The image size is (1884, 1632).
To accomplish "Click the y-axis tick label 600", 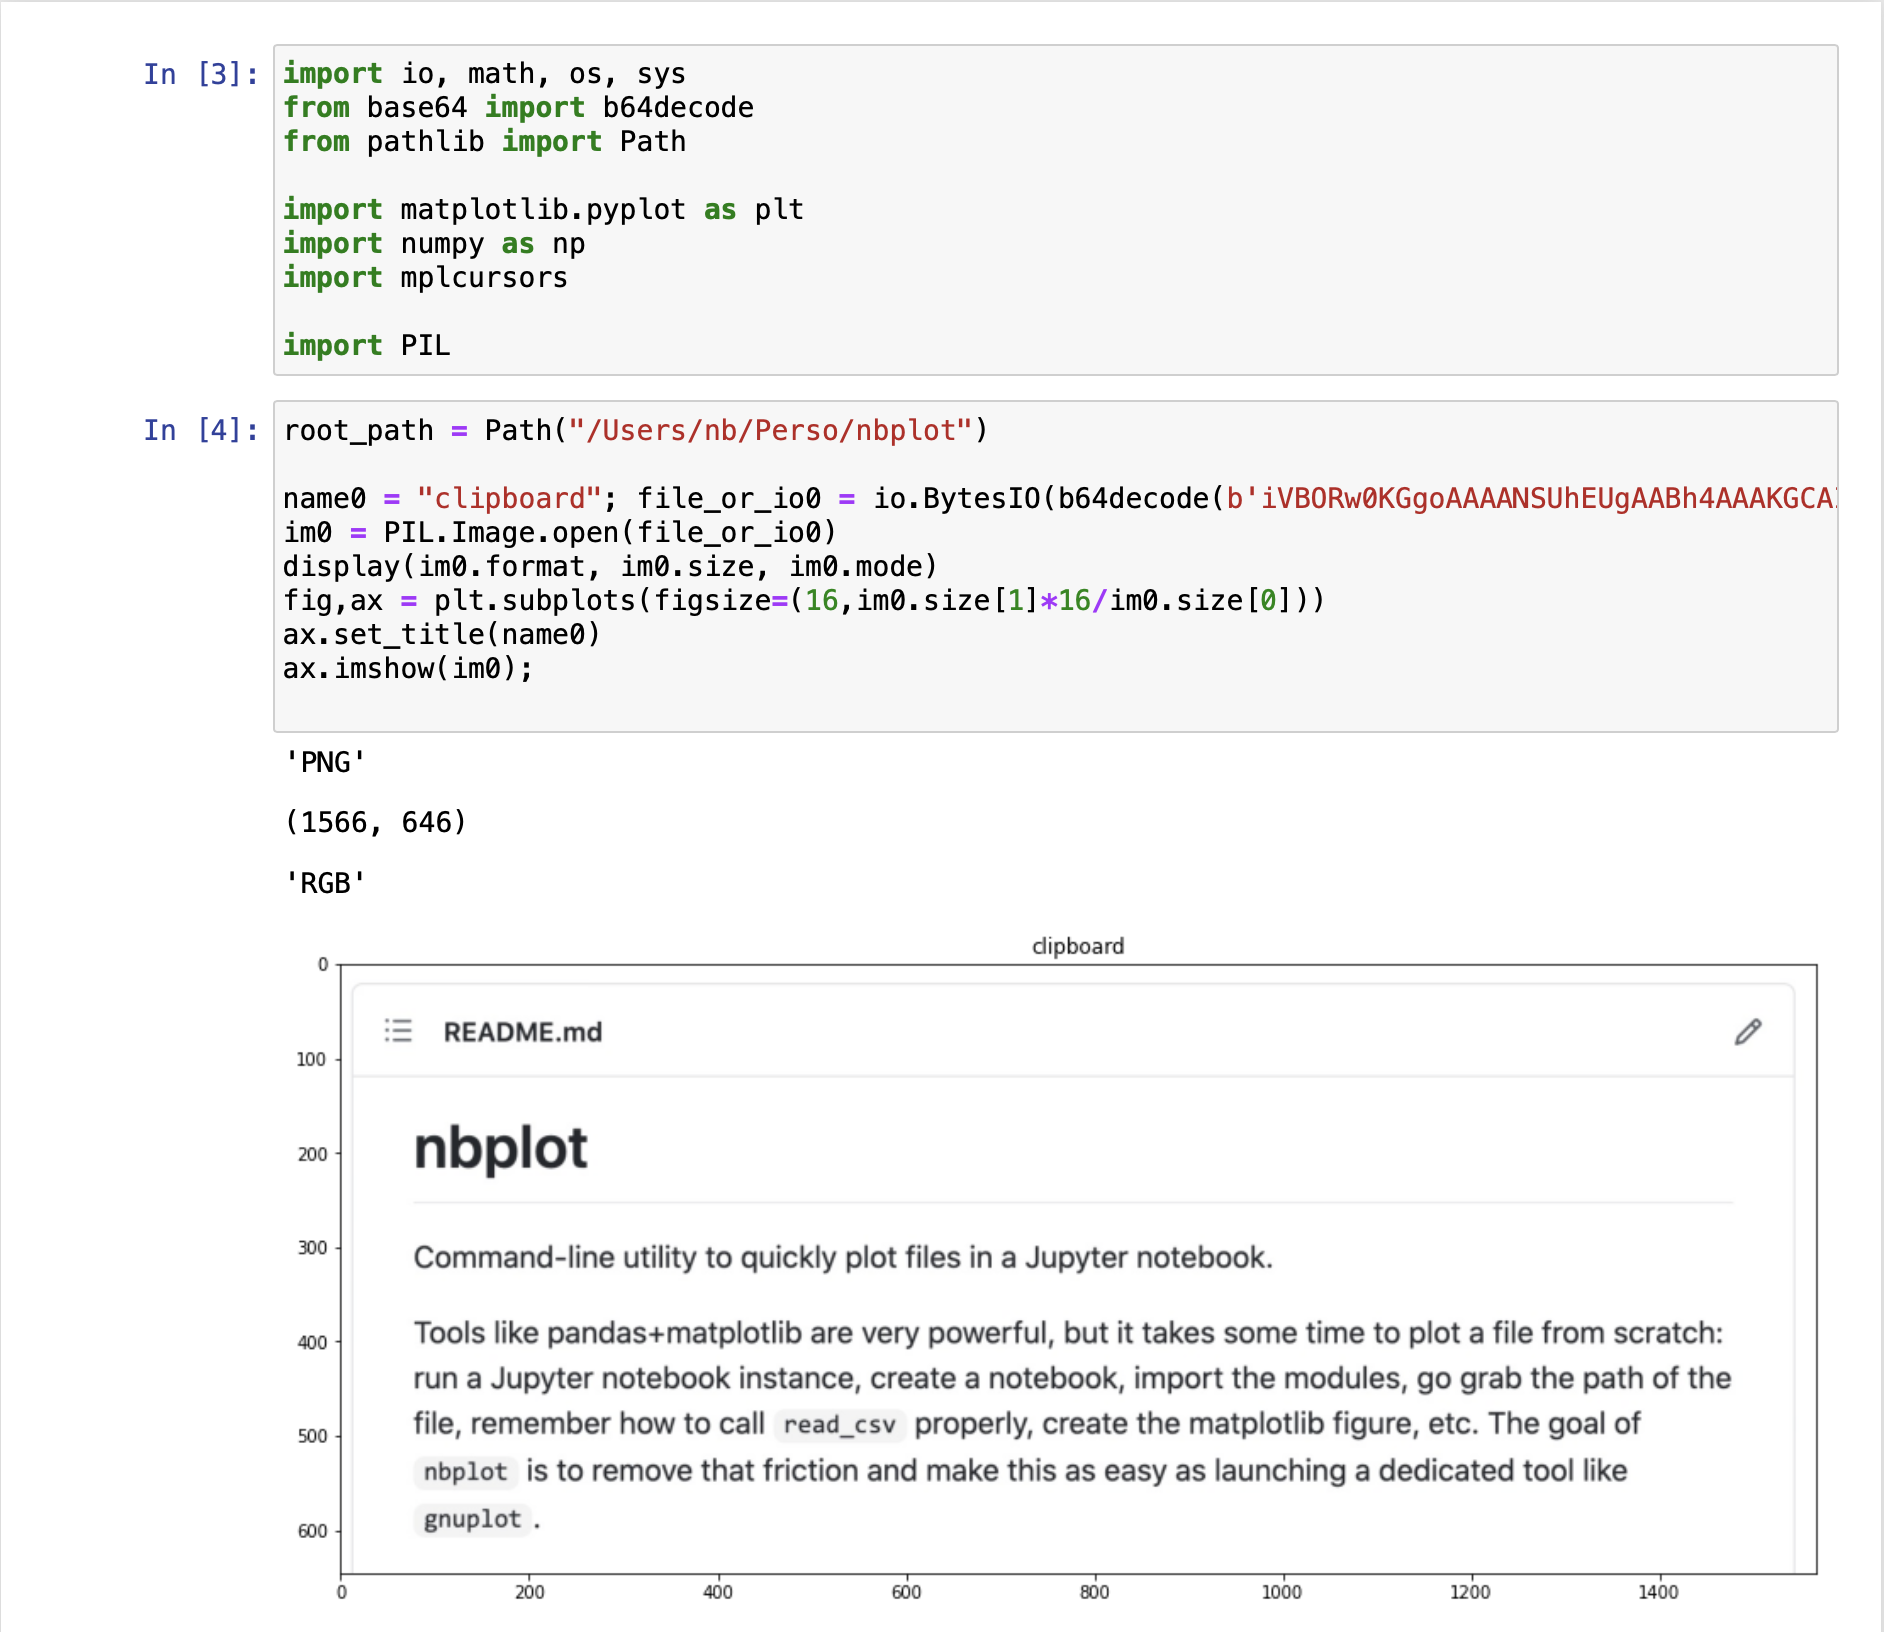I will point(313,1531).
